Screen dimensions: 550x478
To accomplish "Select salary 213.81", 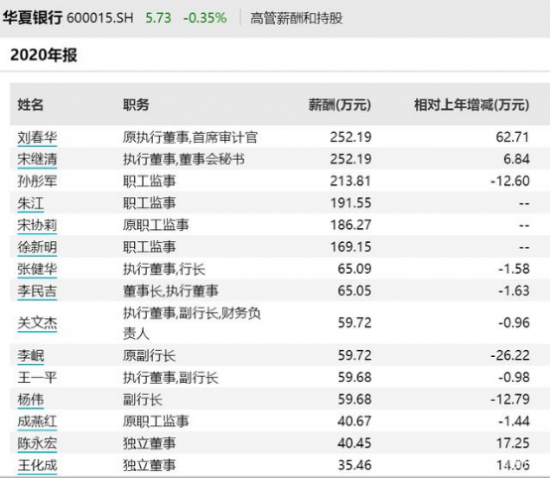I will (351, 181).
